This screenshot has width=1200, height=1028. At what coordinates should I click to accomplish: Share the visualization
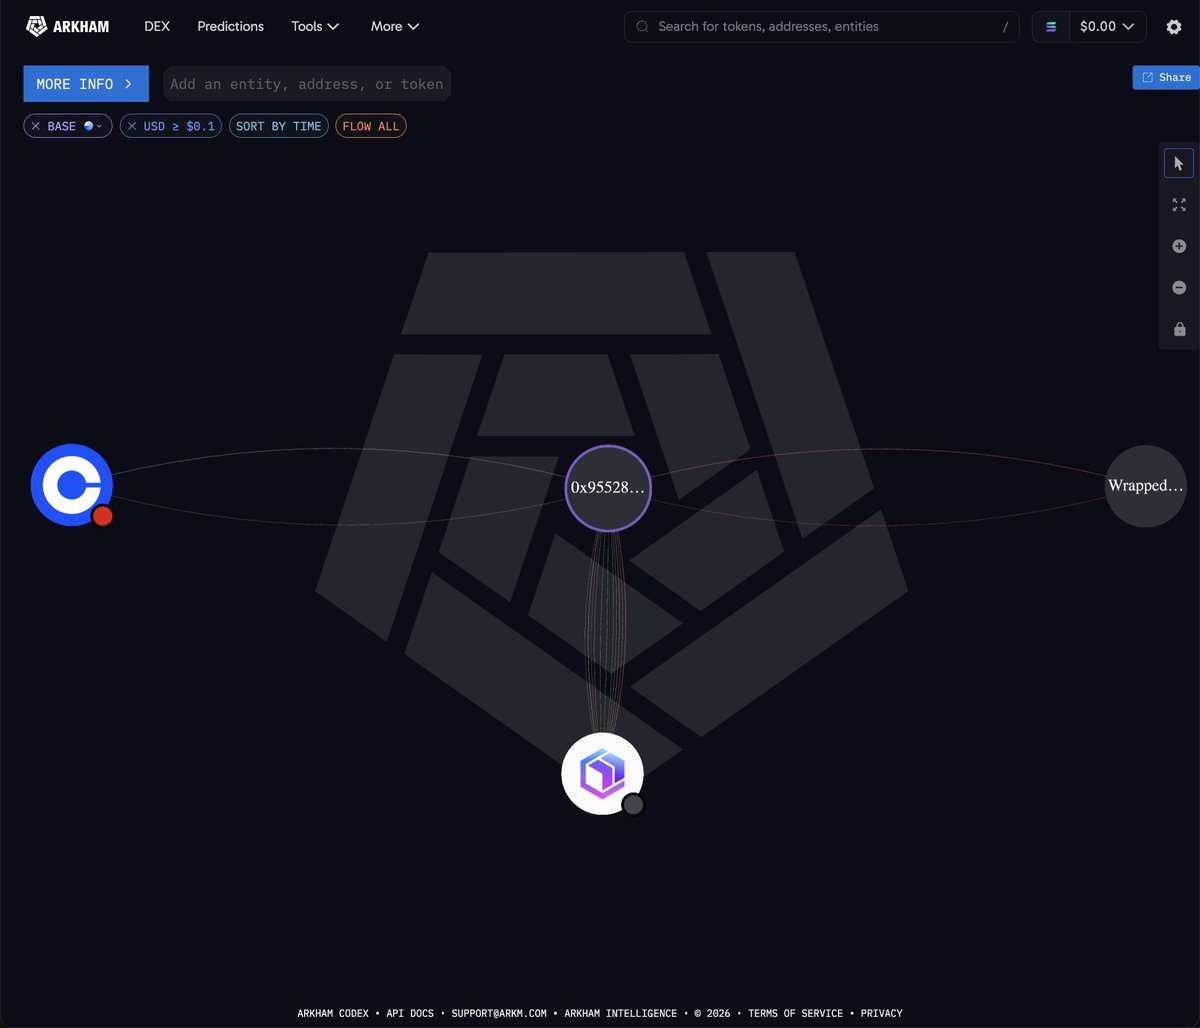click(1166, 77)
